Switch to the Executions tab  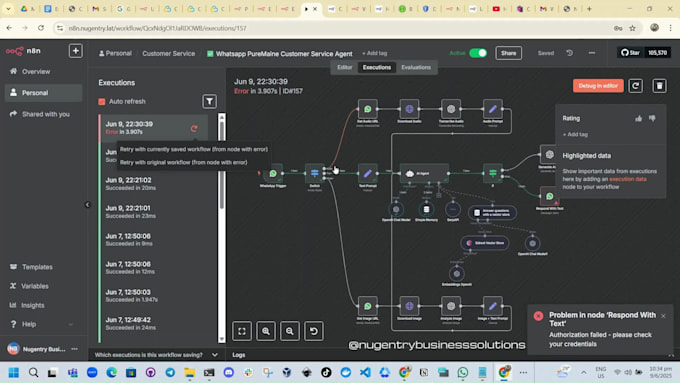pyautogui.click(x=376, y=67)
